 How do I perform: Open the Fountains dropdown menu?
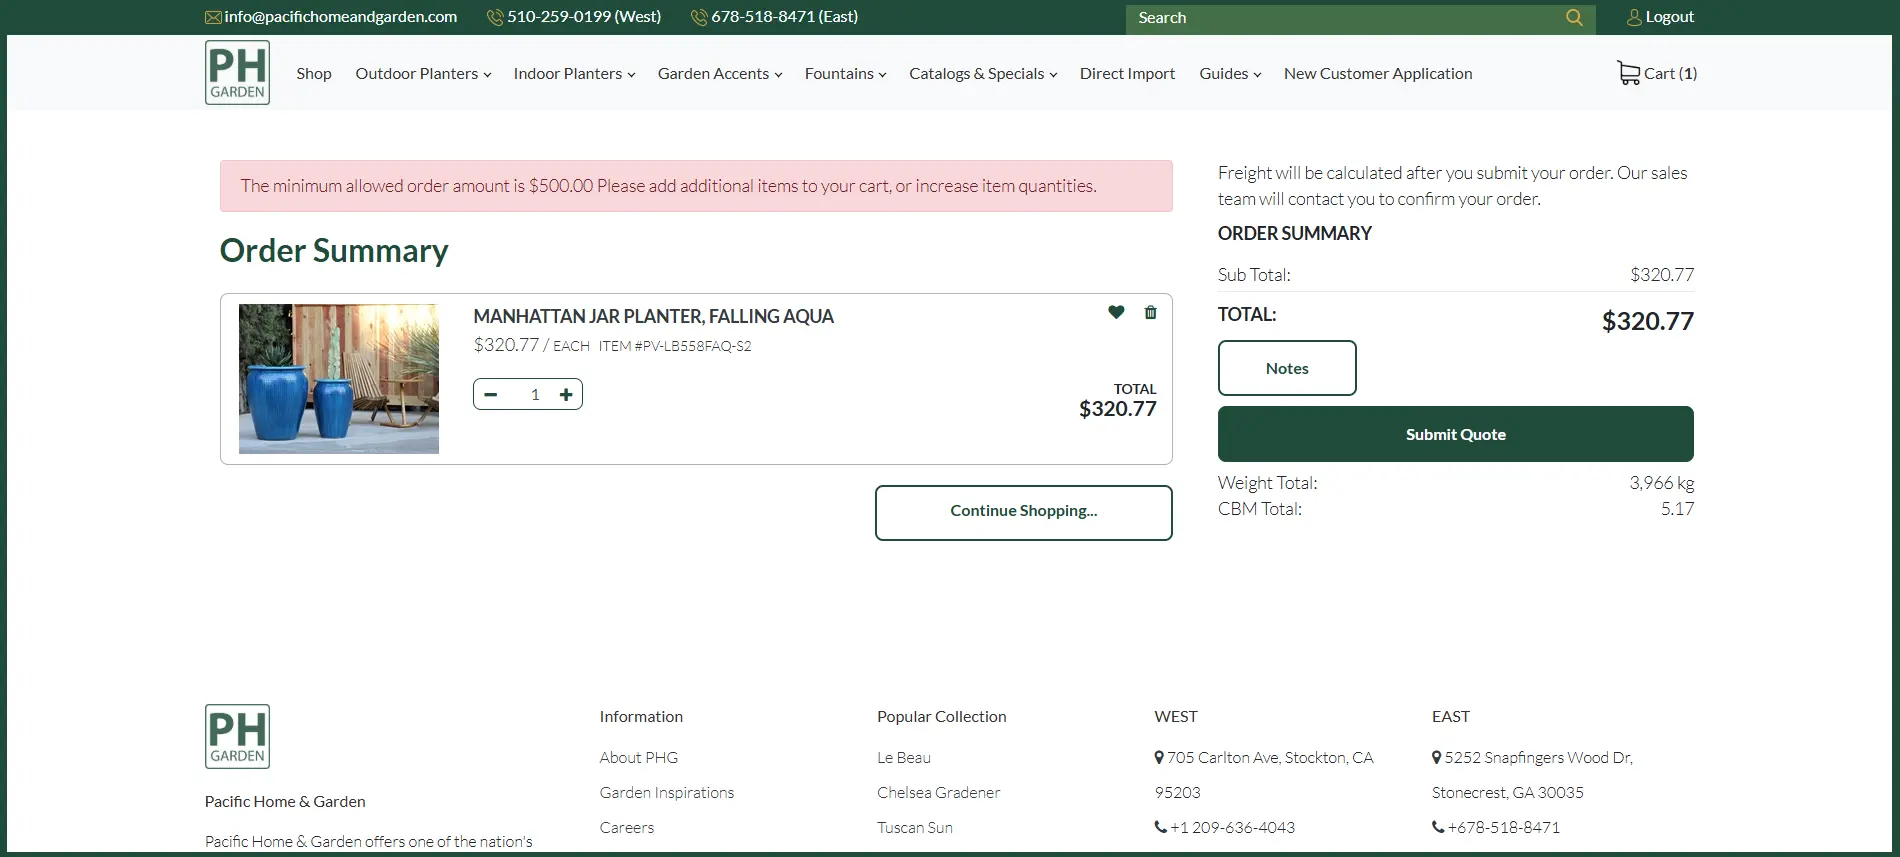845,74
